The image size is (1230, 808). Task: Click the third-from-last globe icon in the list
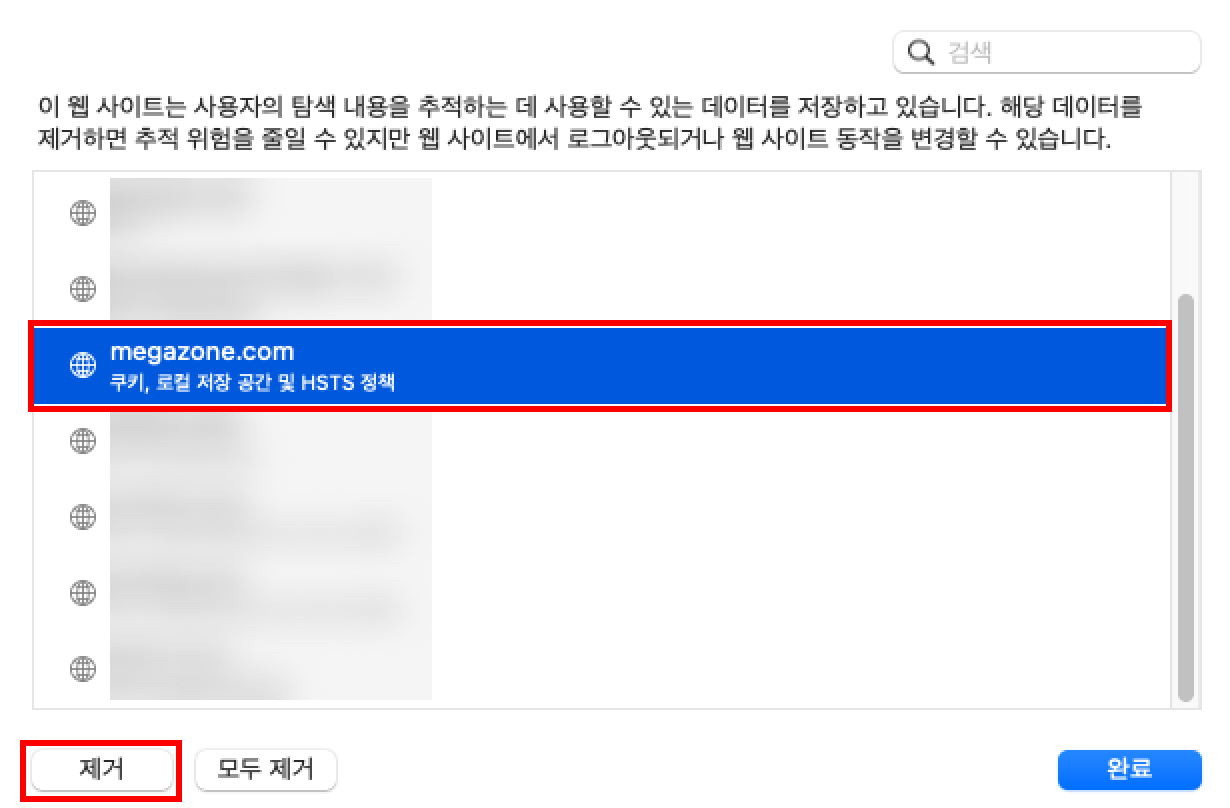click(82, 517)
